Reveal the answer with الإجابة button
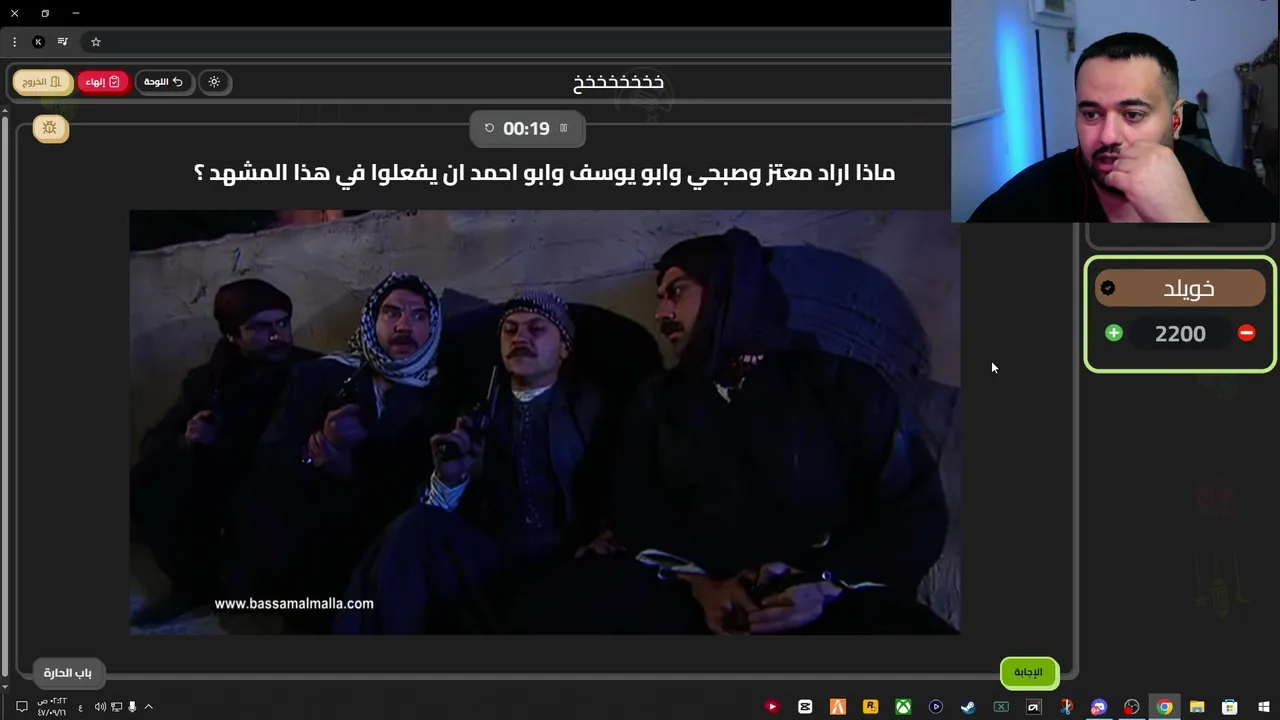 1028,672
